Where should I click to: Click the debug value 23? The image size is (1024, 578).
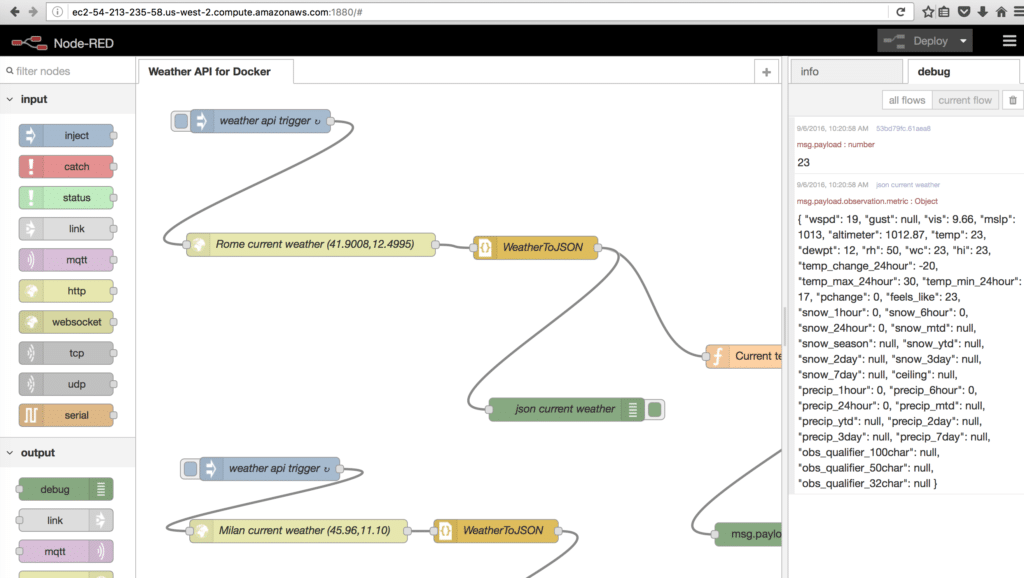pos(803,163)
